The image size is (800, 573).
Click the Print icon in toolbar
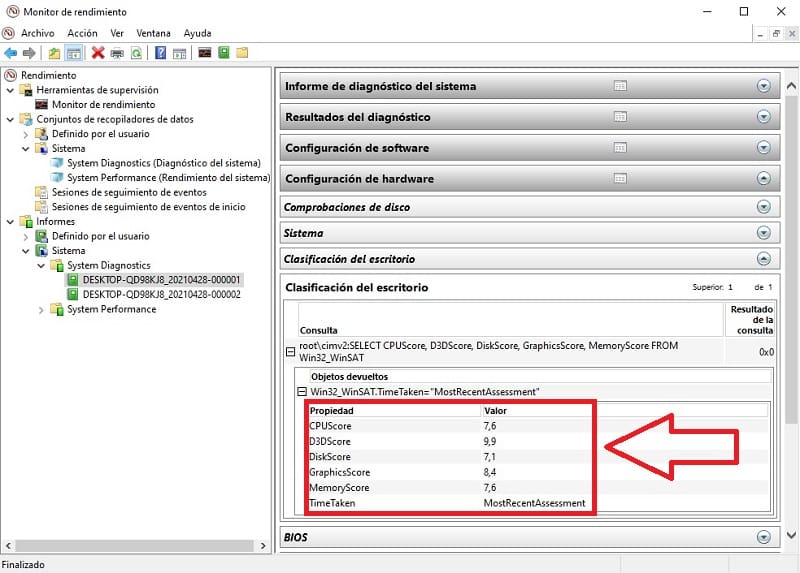pos(117,53)
